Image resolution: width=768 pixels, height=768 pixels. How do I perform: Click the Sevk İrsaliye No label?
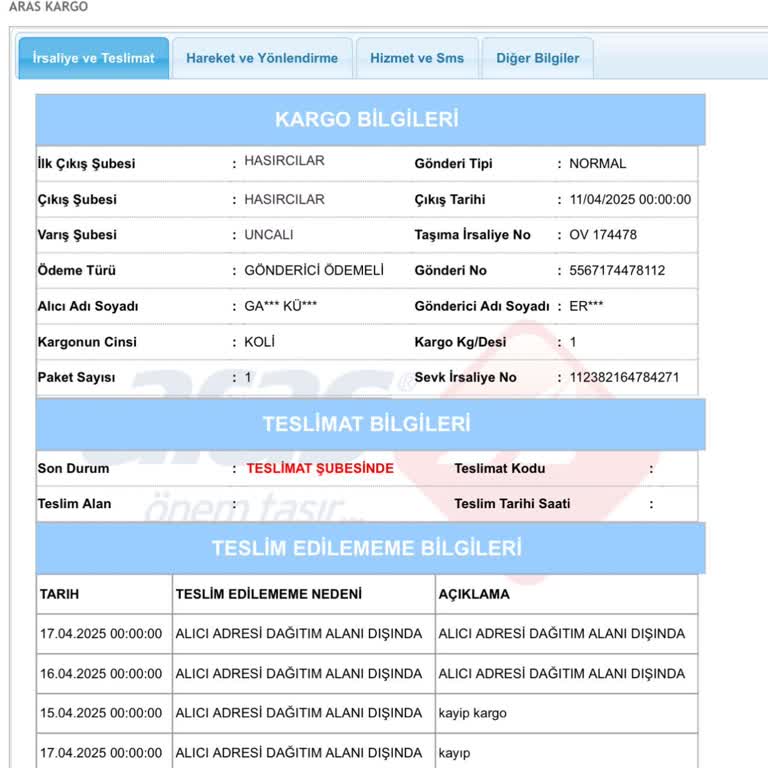pyautogui.click(x=465, y=377)
